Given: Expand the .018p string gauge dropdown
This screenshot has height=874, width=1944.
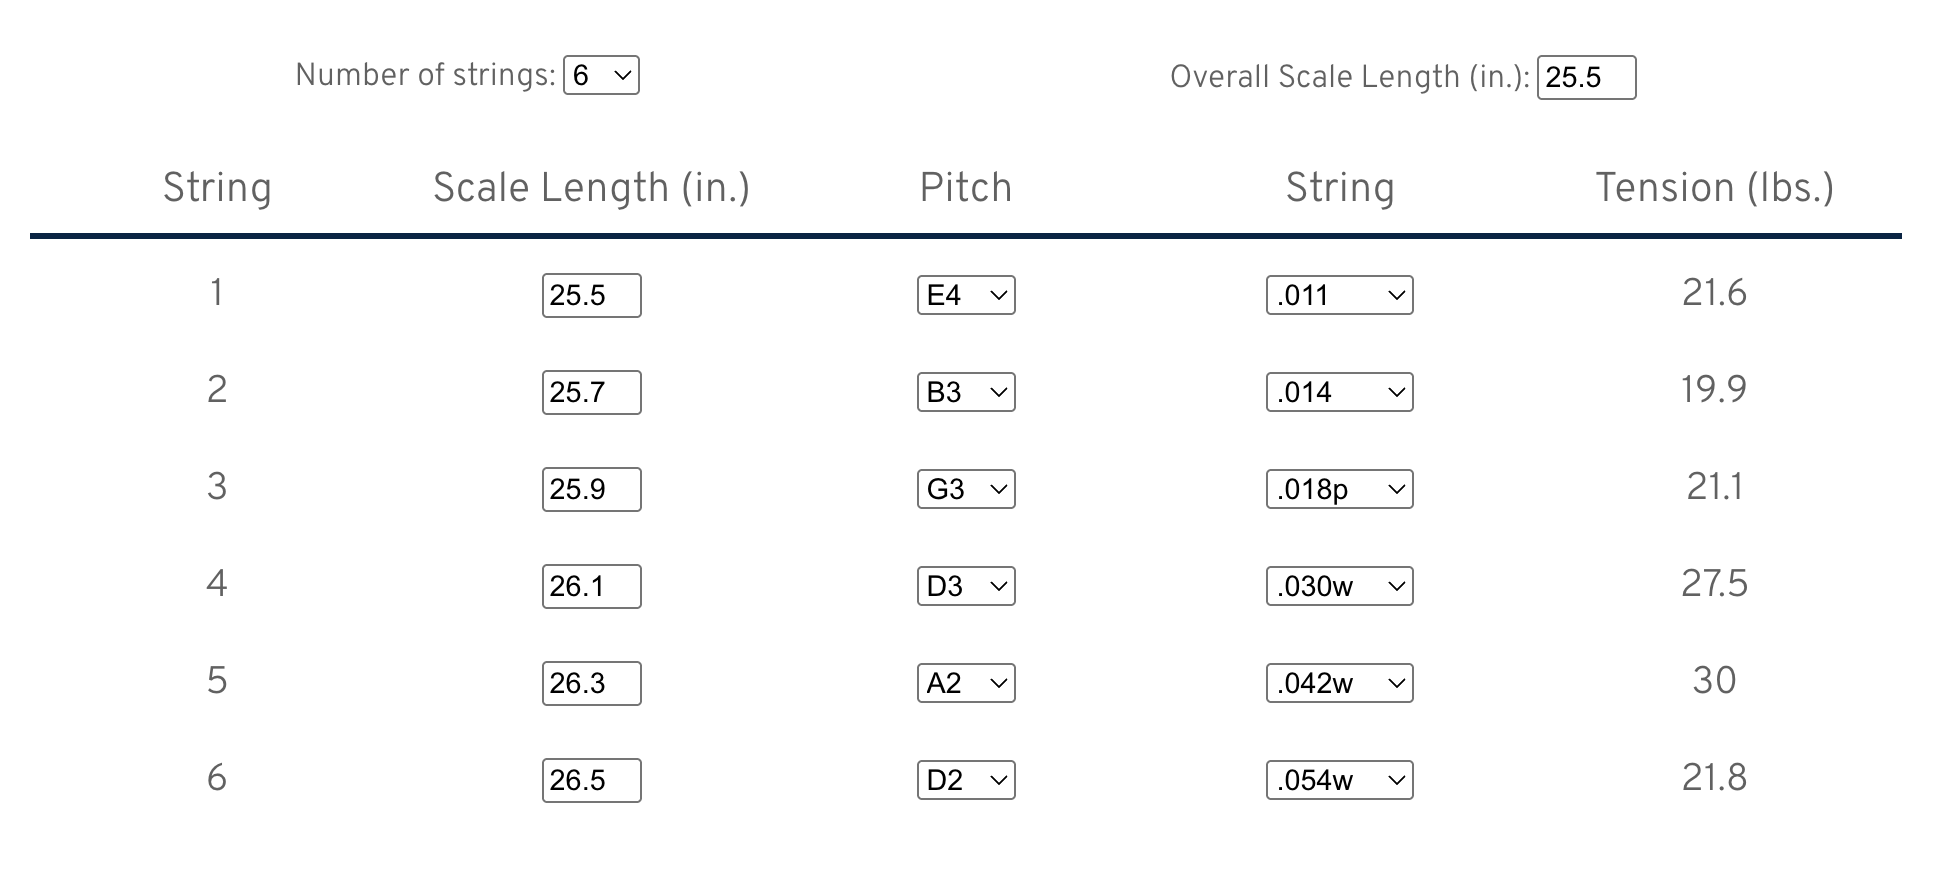Looking at the screenshot, I should (x=1339, y=490).
